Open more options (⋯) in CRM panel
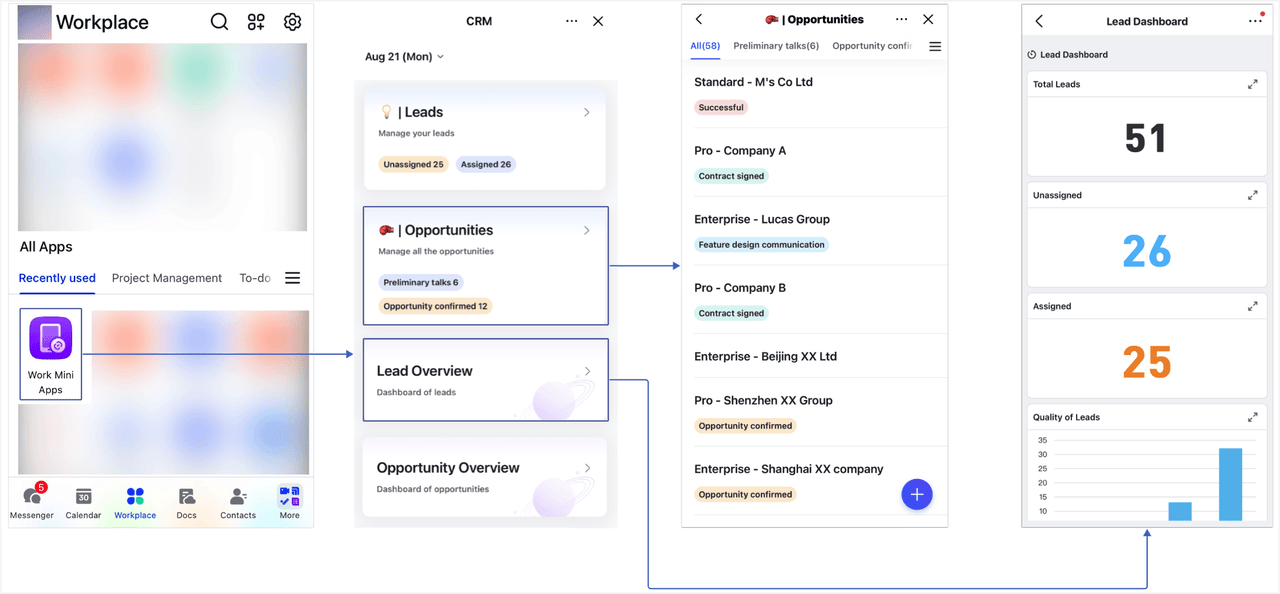Screen dimensions: 1280x594 click(x=571, y=21)
